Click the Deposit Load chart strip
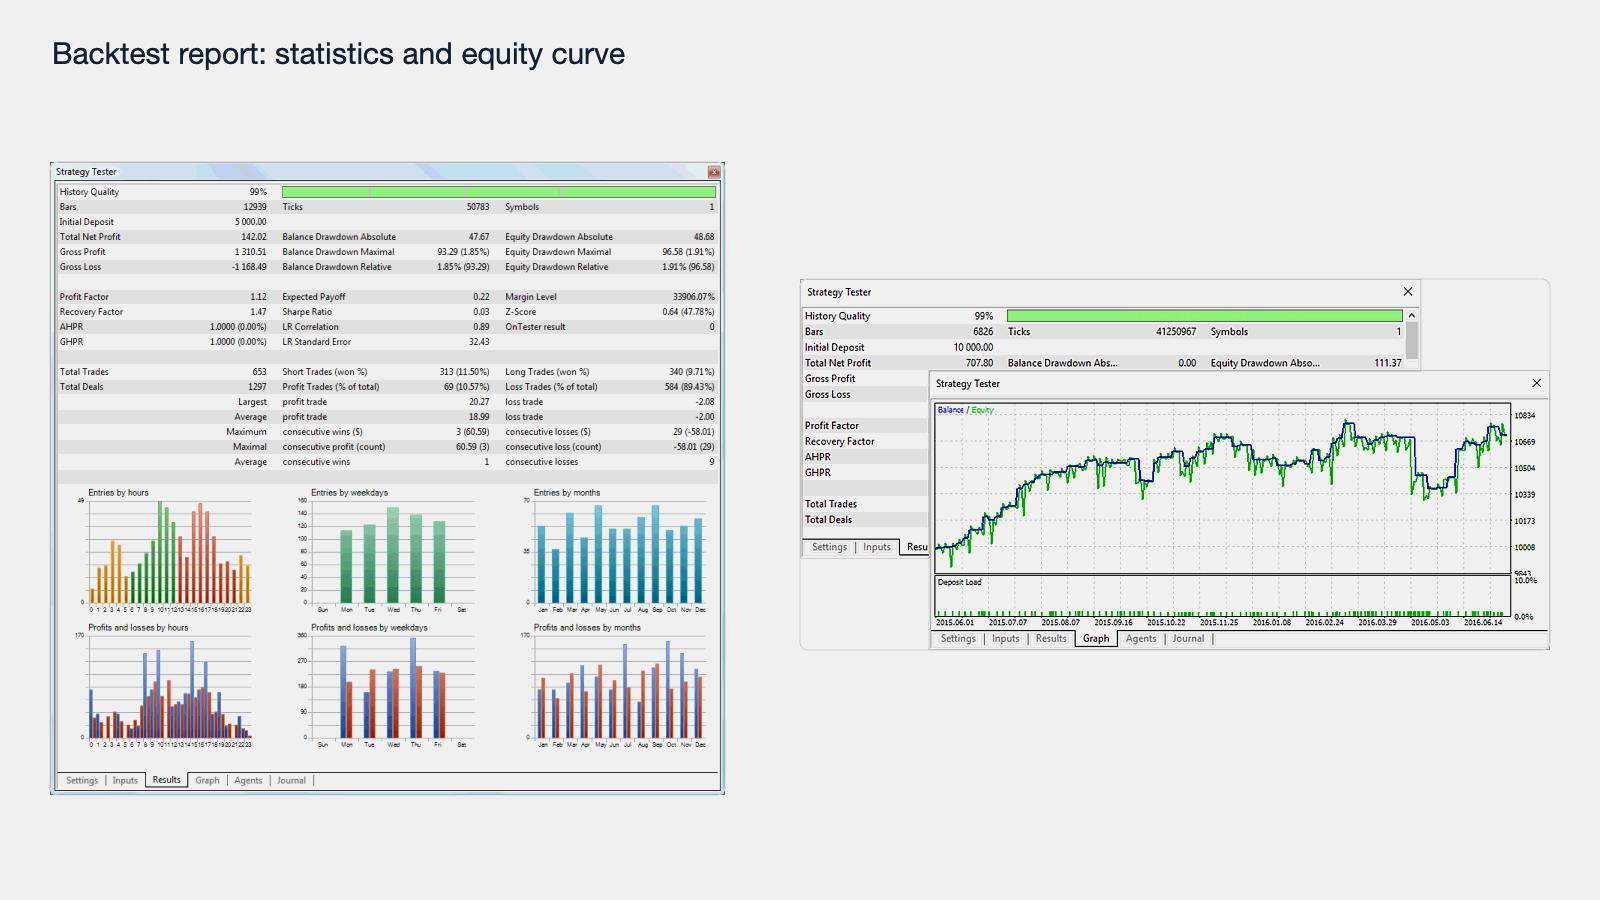 click(x=1222, y=596)
